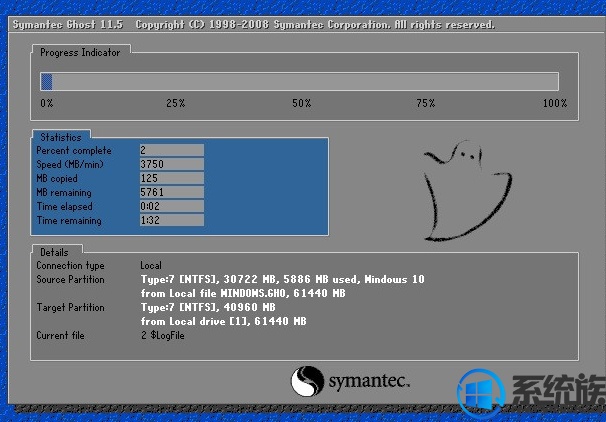Click the Time remaining value 1:32
606x422 pixels.
172,220
